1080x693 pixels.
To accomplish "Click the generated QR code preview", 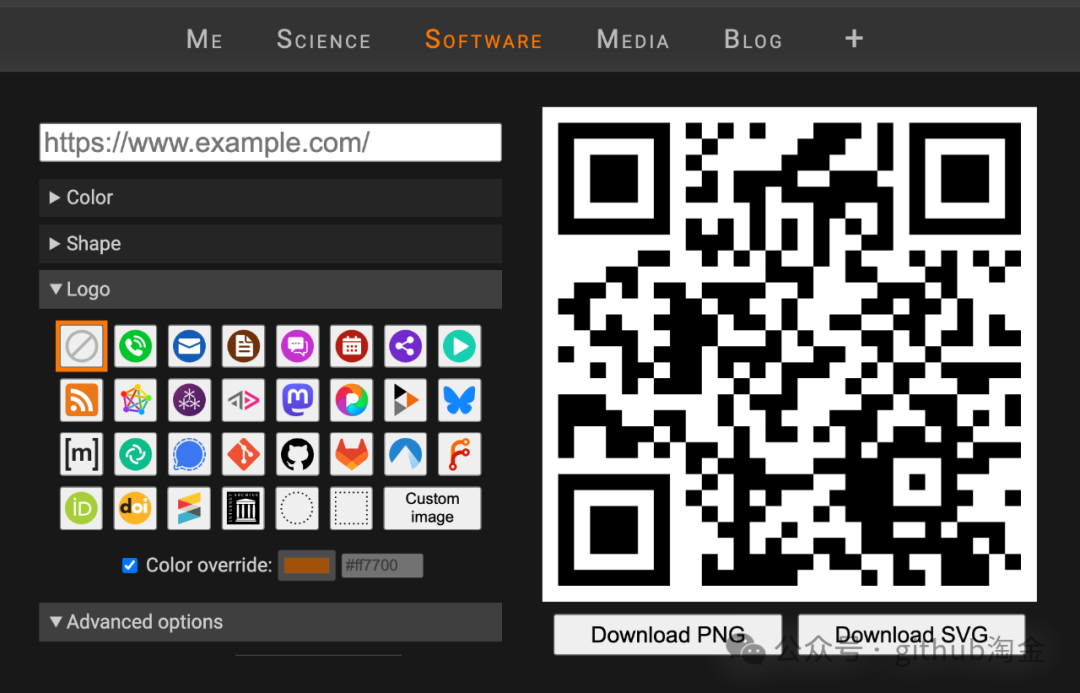I will [x=789, y=354].
